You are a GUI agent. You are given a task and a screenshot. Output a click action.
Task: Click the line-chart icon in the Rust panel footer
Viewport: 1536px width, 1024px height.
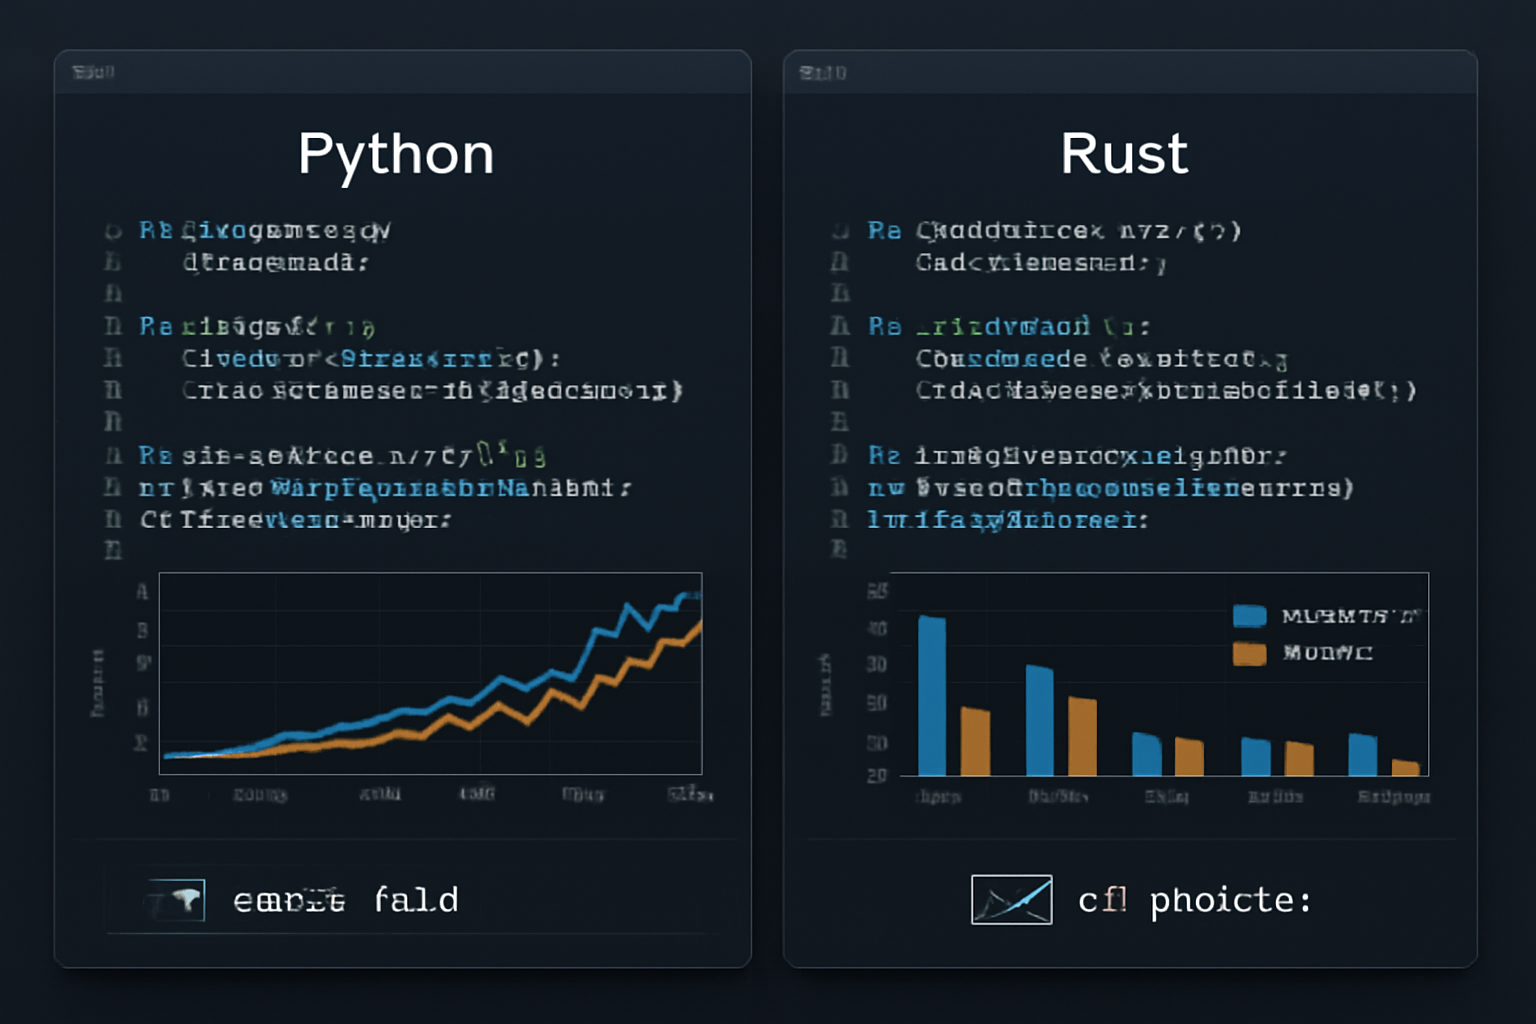click(1011, 899)
